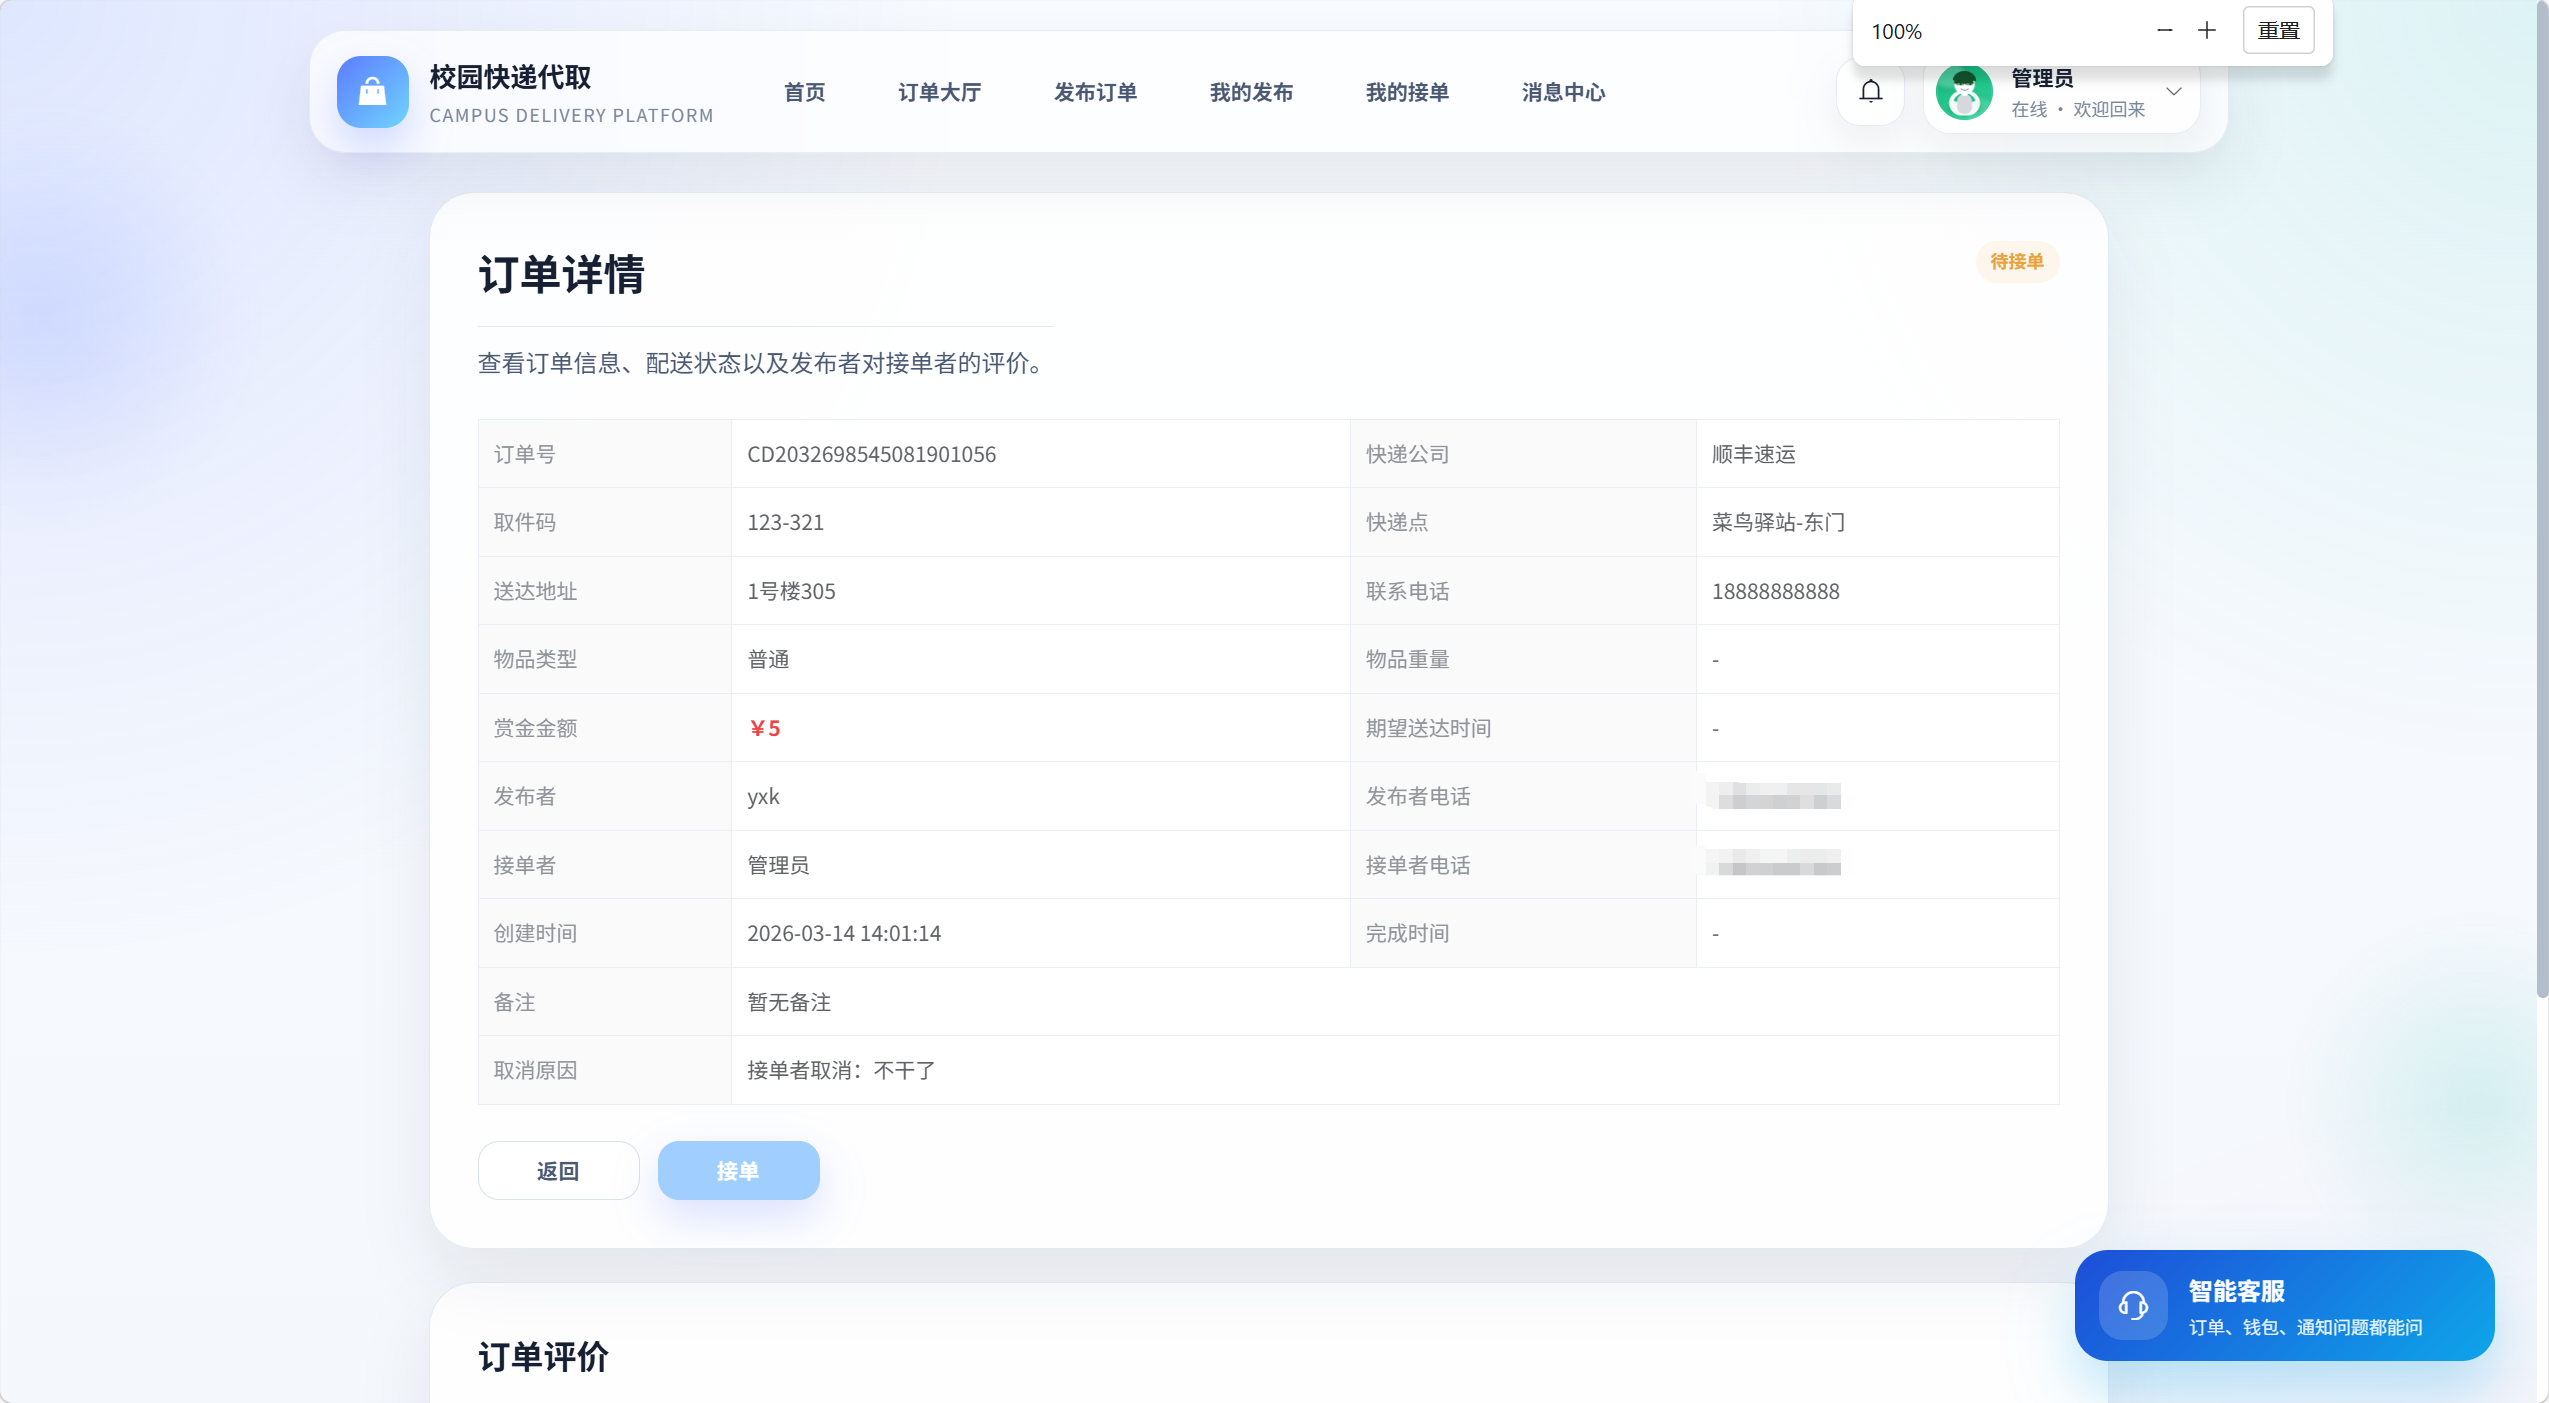Image resolution: width=2549 pixels, height=1403 pixels.
Task: Click the 待接单 status badge
Action: click(2016, 262)
